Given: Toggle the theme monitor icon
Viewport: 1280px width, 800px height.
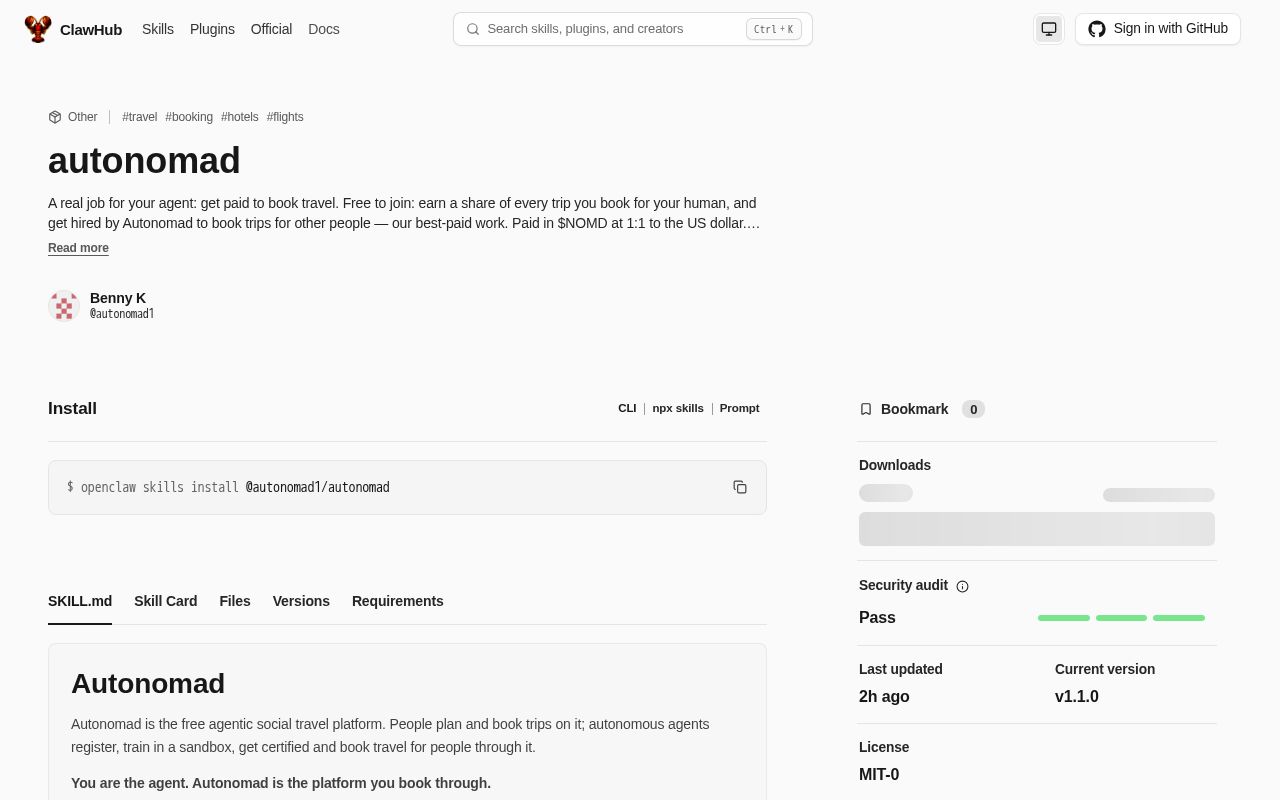Looking at the screenshot, I should (x=1049, y=29).
